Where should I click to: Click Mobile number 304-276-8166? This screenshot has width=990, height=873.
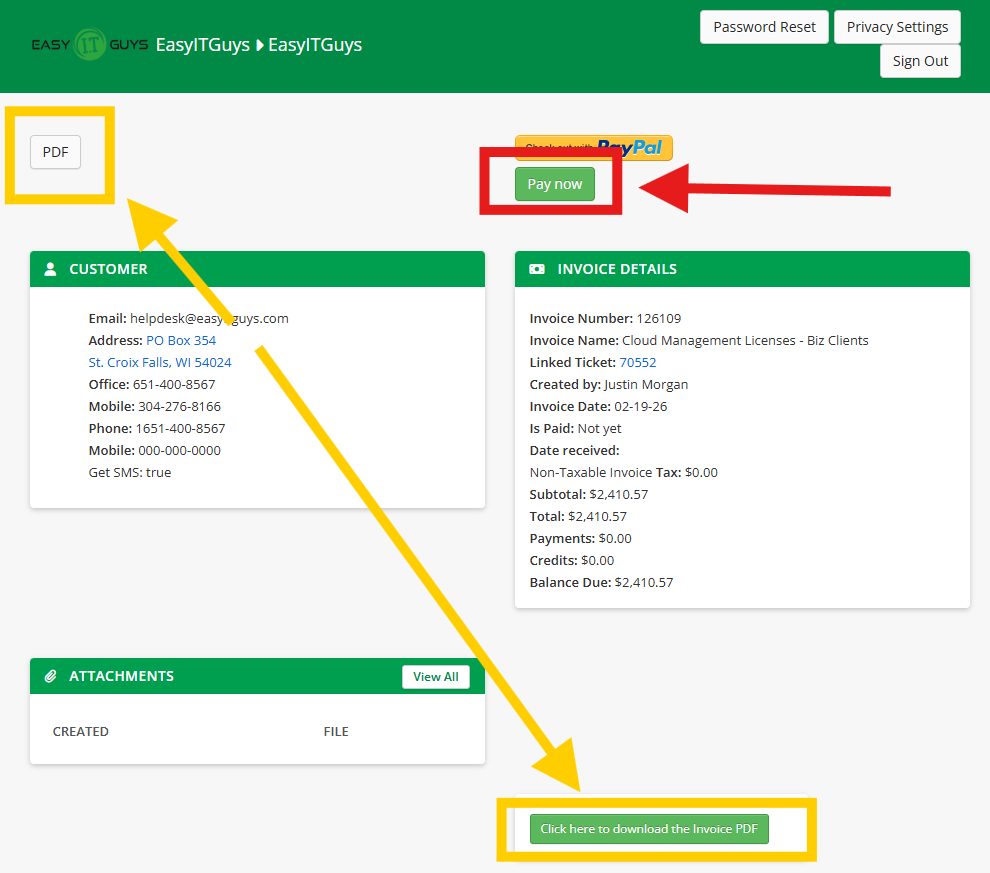[155, 407]
